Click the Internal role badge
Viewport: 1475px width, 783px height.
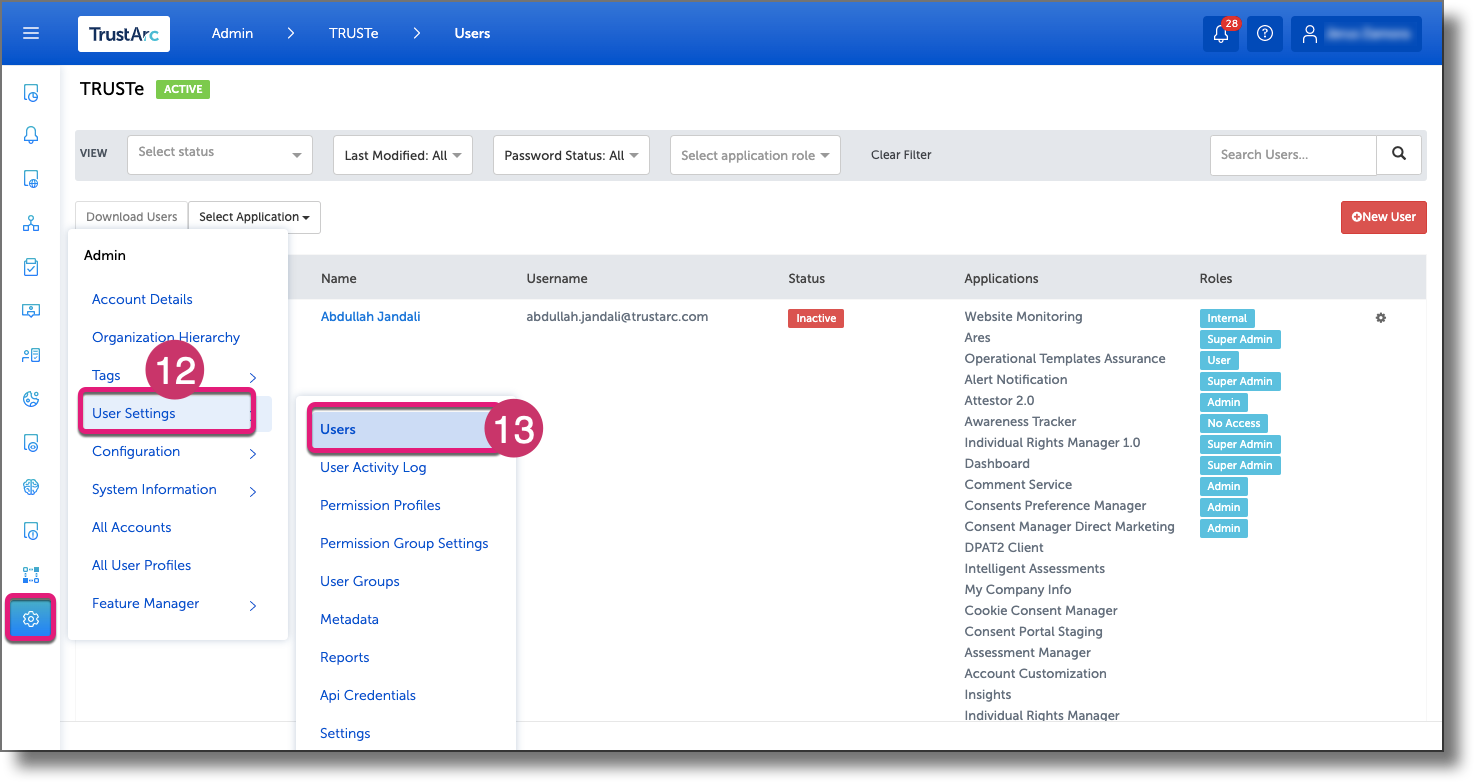point(1227,318)
